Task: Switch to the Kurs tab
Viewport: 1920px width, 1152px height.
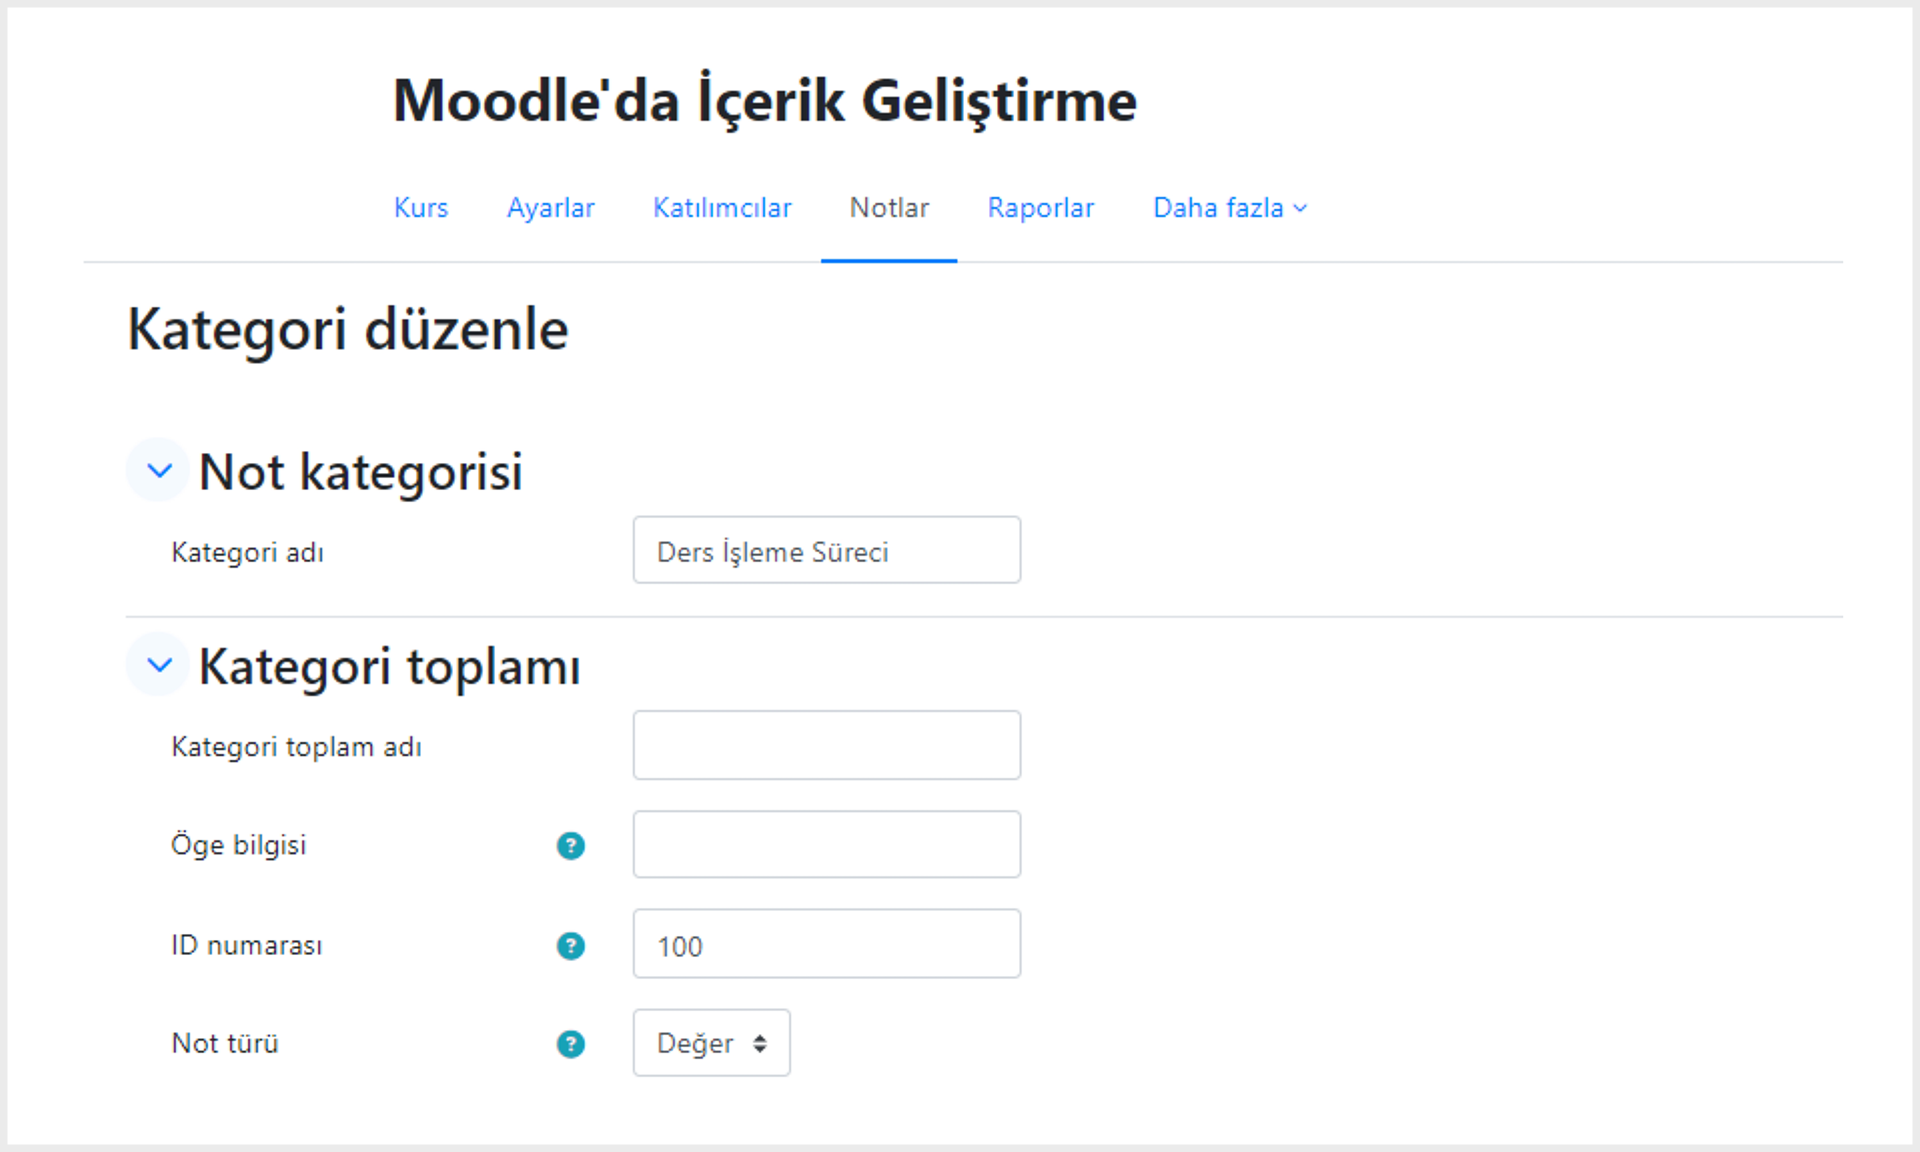Action: pyautogui.click(x=421, y=208)
